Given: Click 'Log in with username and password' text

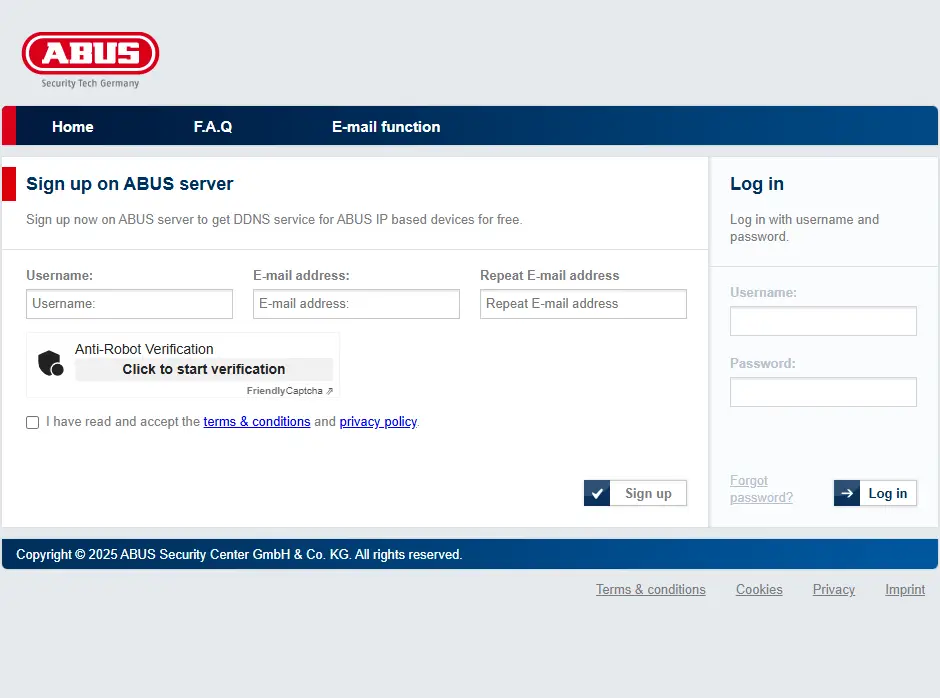Looking at the screenshot, I should pos(805,228).
